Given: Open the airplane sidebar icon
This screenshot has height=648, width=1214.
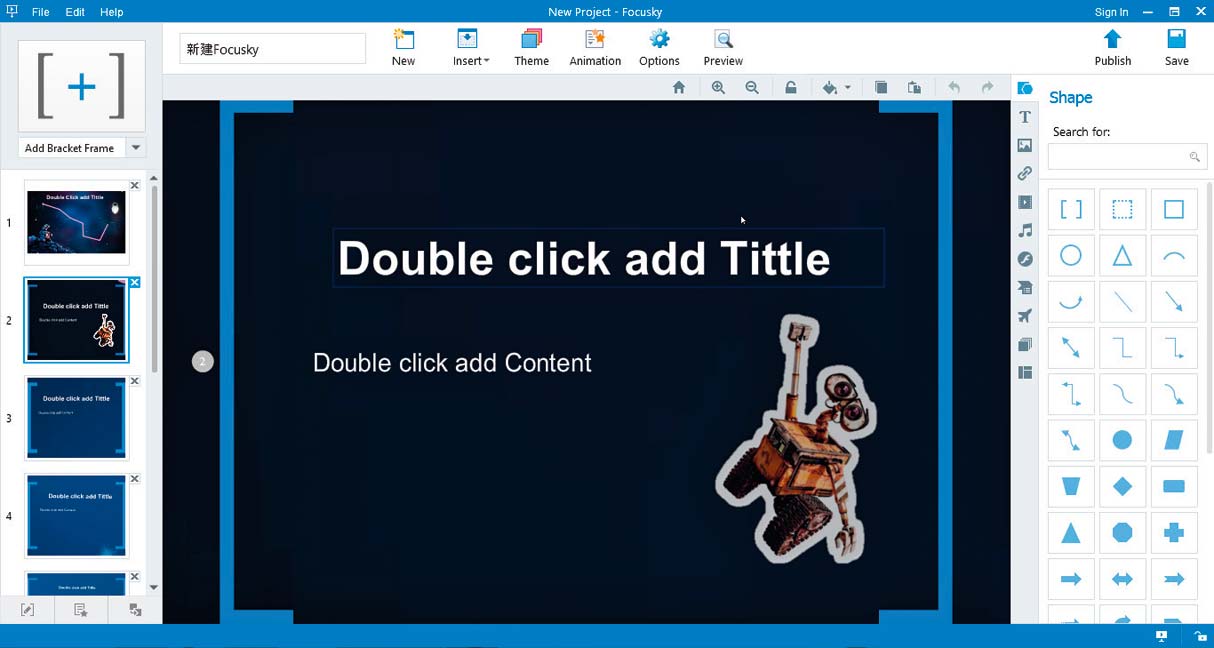Looking at the screenshot, I should (1025, 316).
